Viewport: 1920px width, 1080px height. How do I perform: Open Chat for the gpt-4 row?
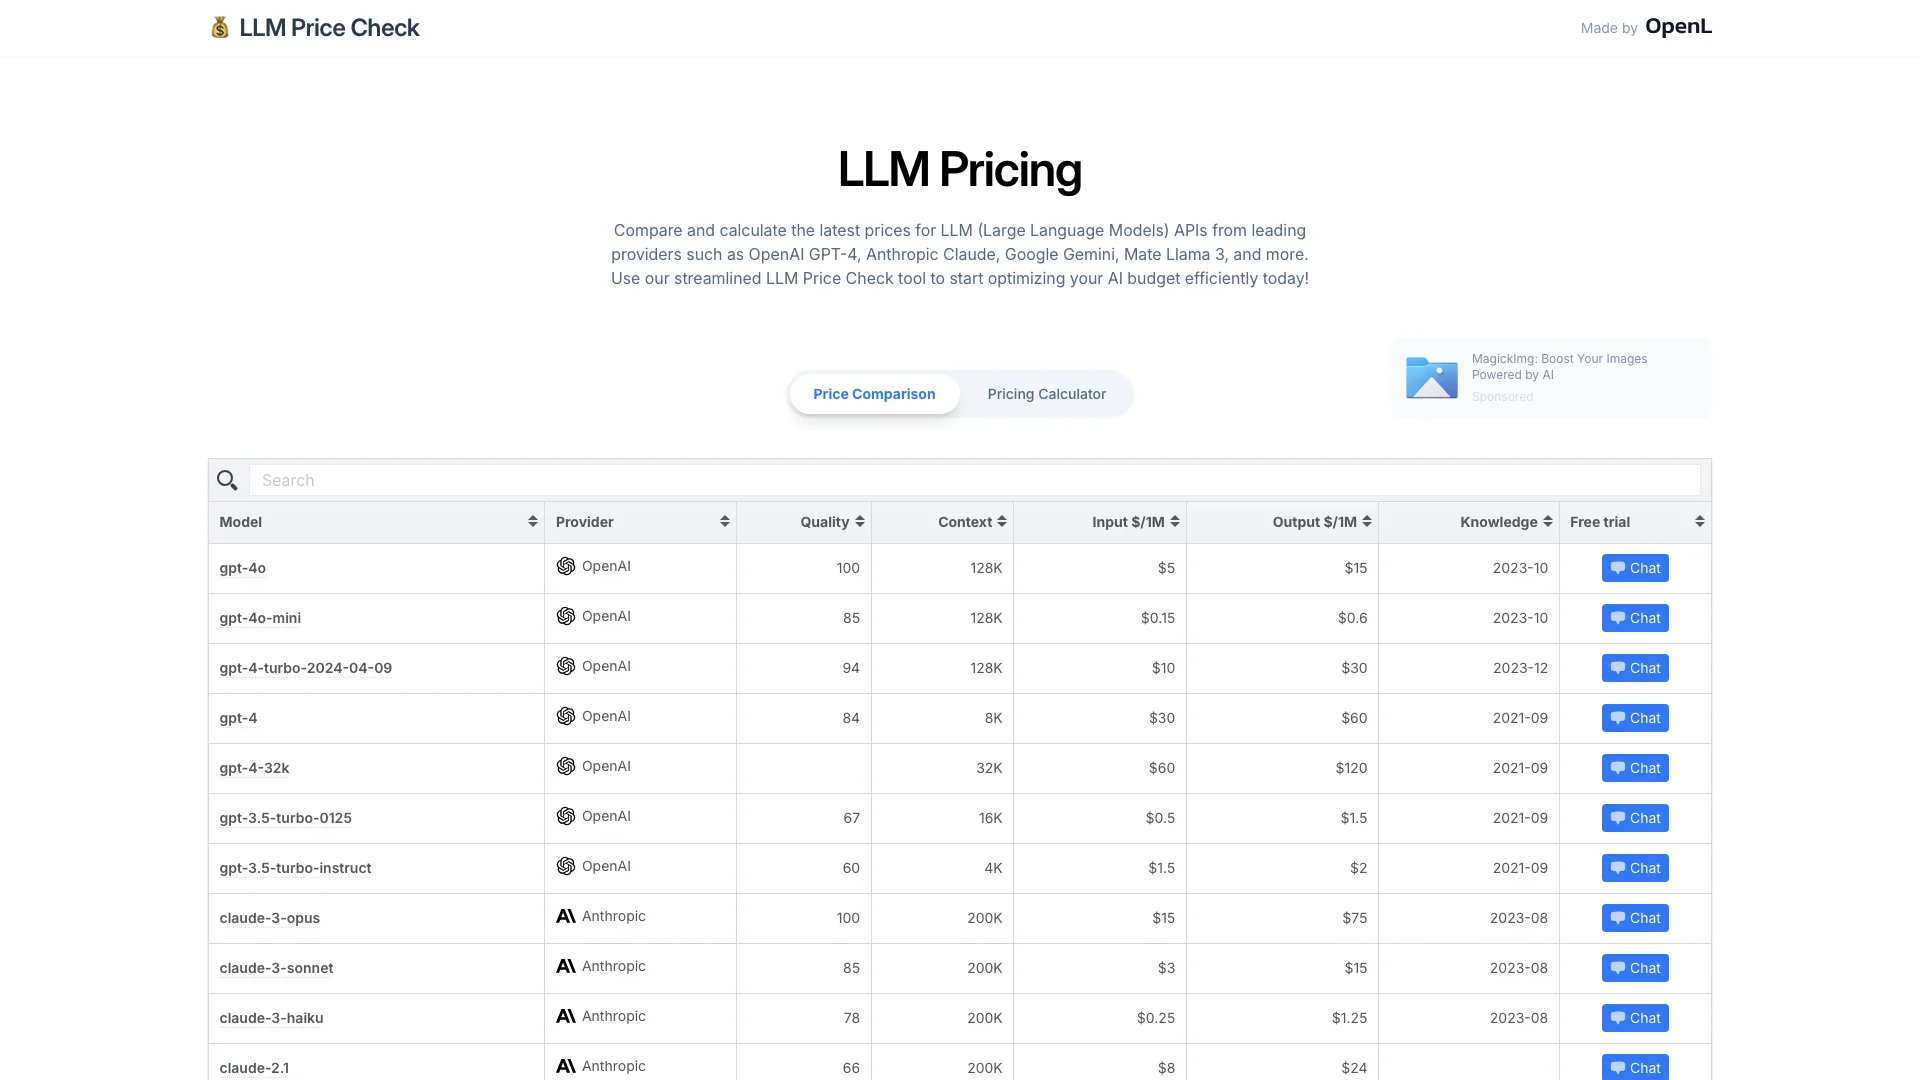coord(1635,718)
